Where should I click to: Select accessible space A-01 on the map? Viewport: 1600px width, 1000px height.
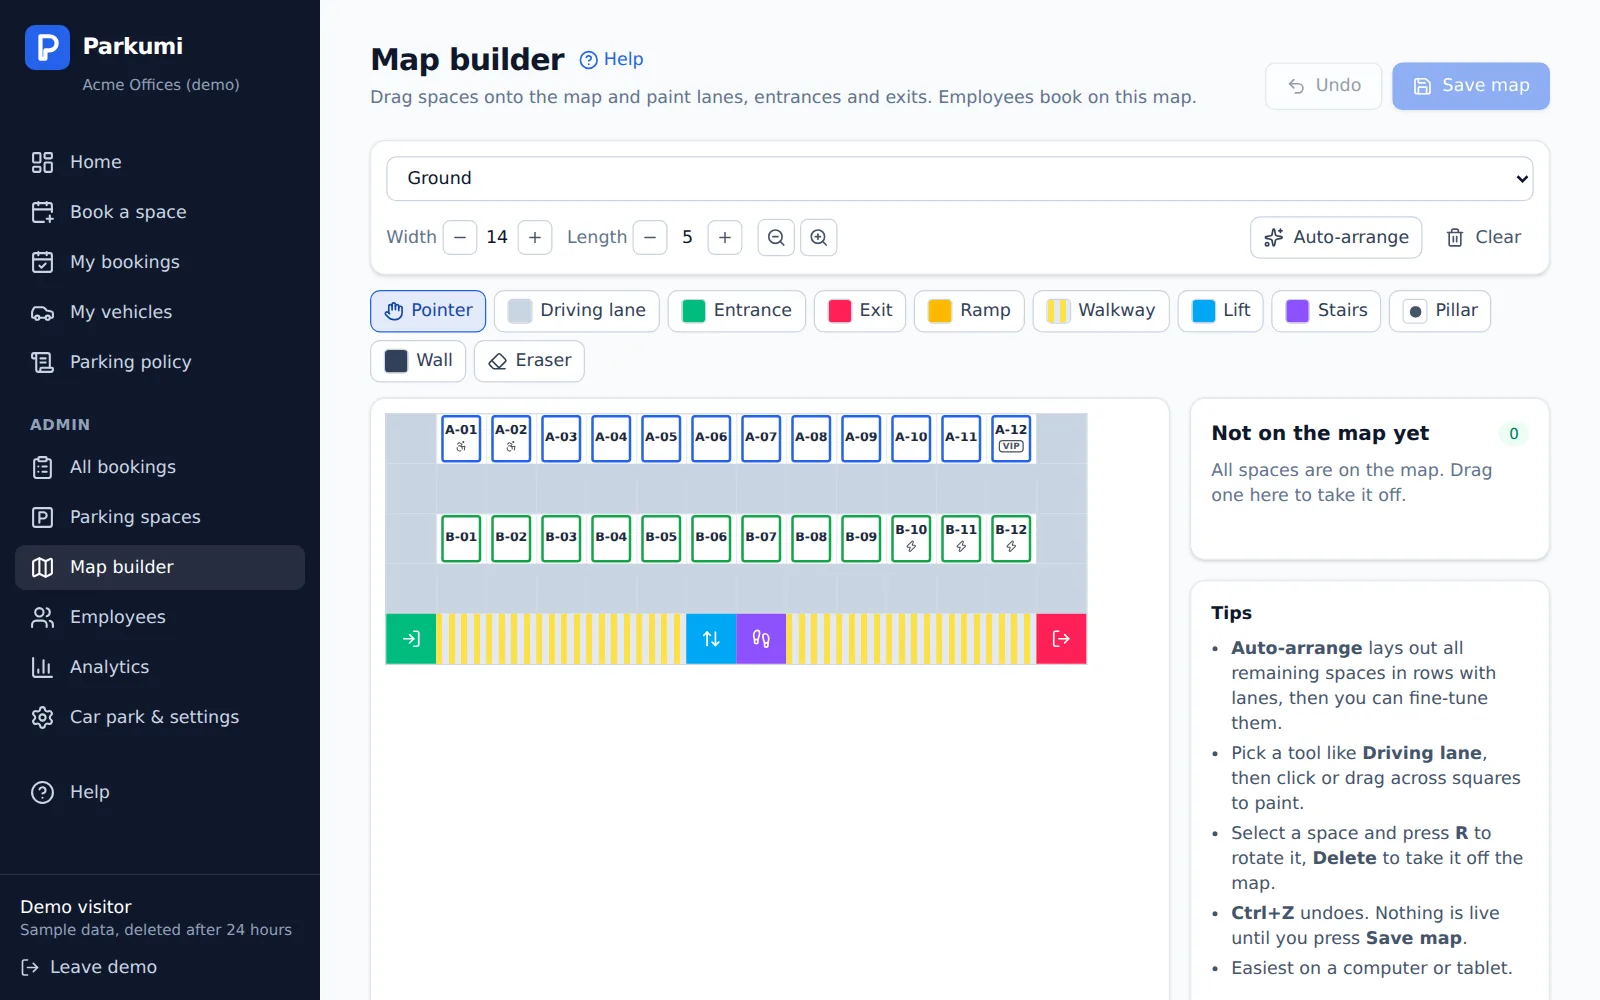(x=461, y=438)
